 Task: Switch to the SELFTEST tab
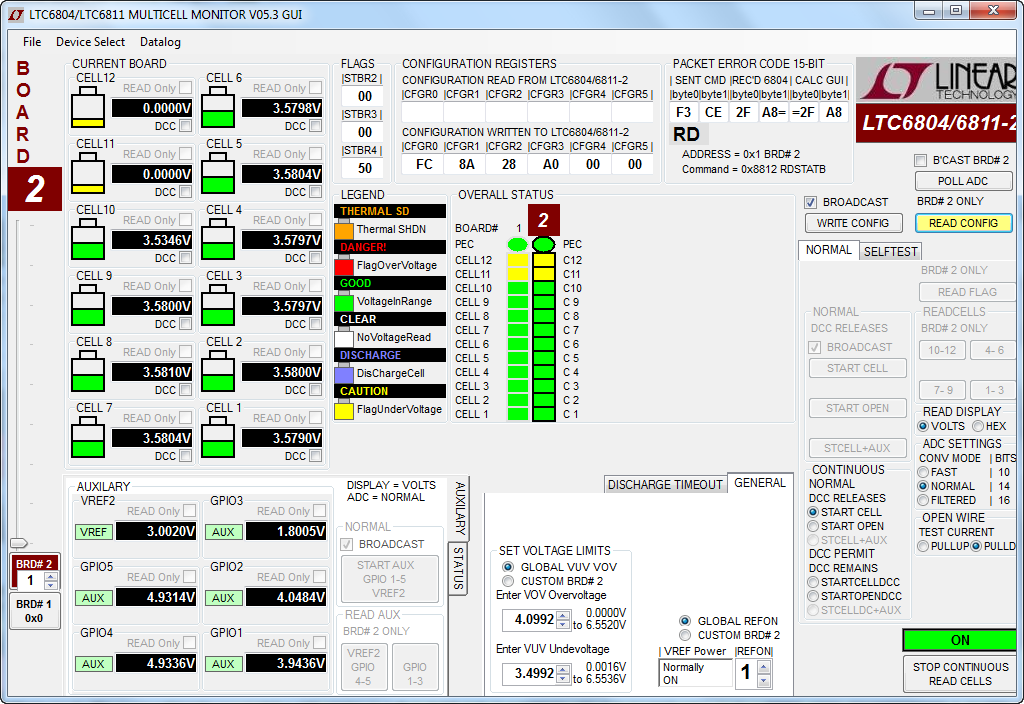890,251
